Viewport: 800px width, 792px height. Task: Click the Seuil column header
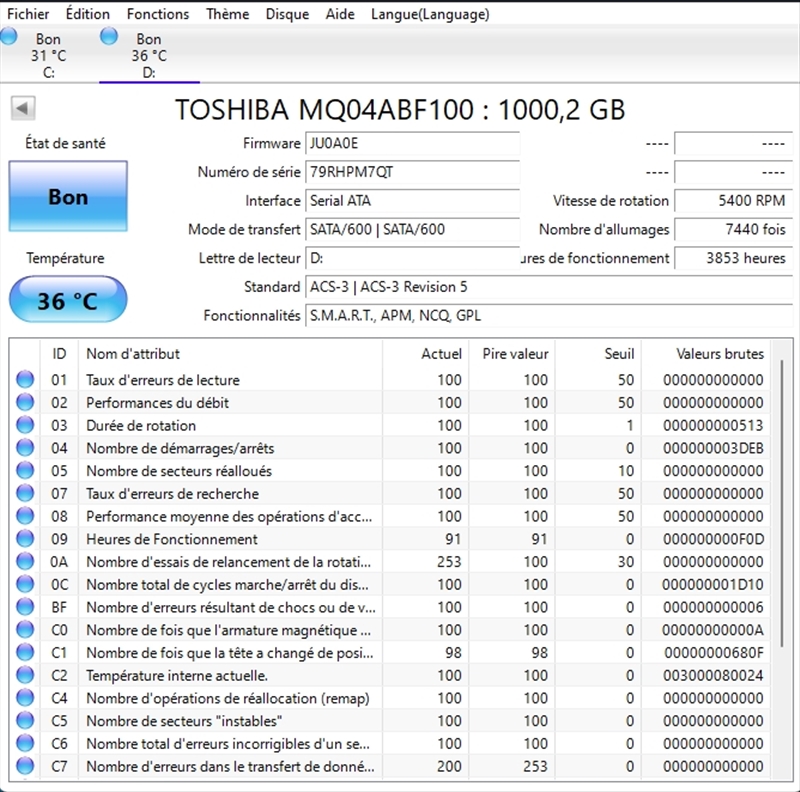598,354
